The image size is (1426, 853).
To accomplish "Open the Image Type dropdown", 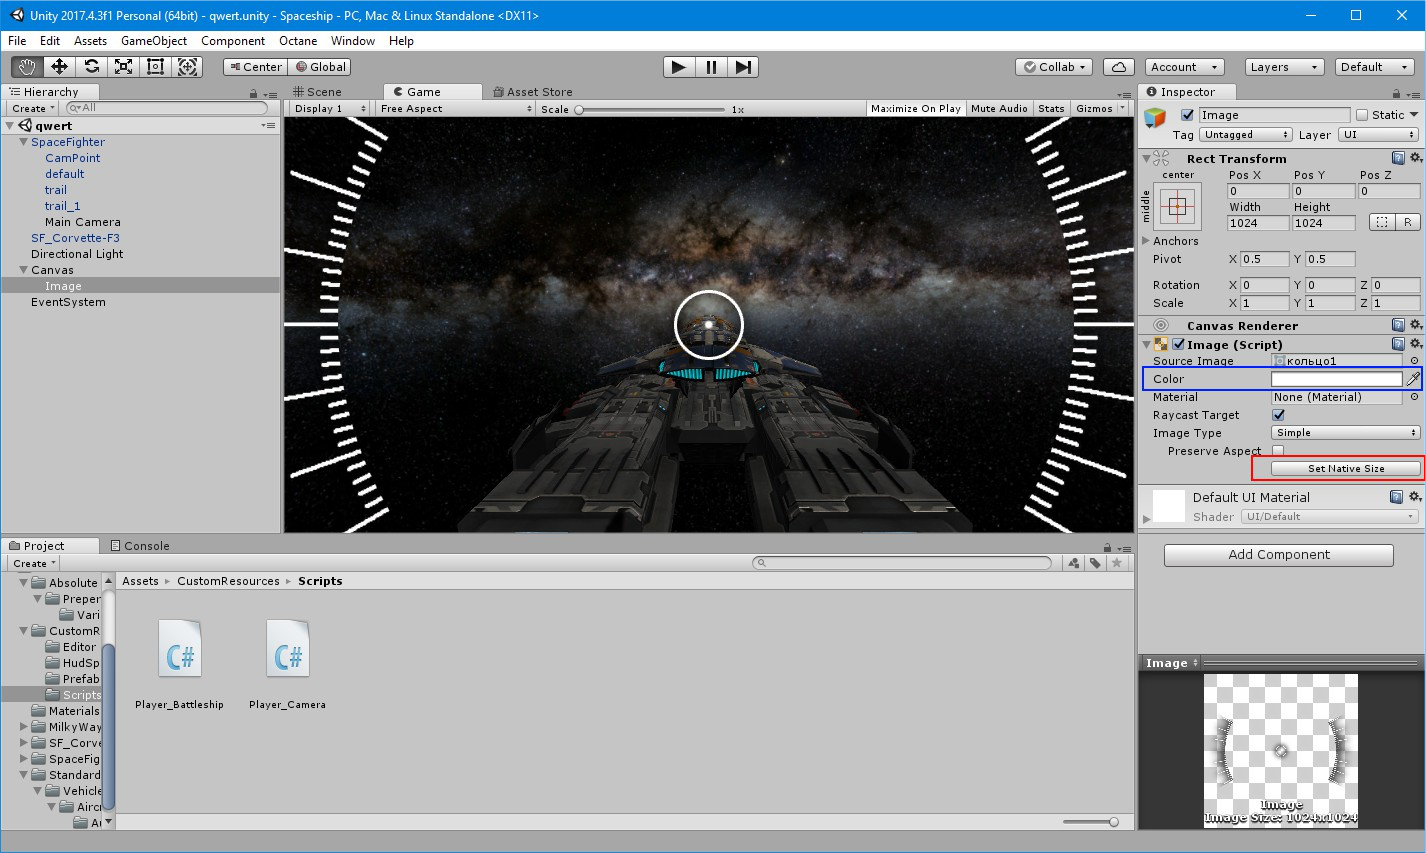I will pyautogui.click(x=1345, y=433).
